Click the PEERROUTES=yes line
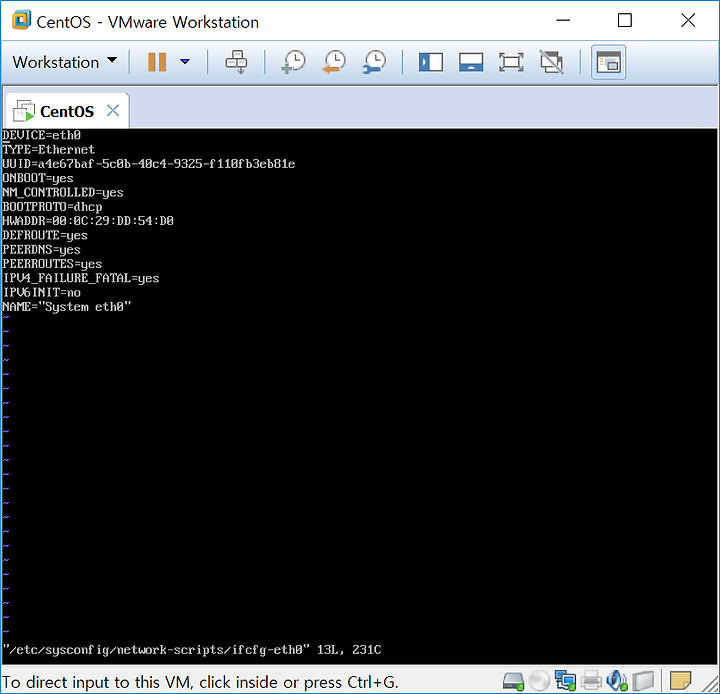The width and height of the screenshot is (720, 694). click(52, 264)
